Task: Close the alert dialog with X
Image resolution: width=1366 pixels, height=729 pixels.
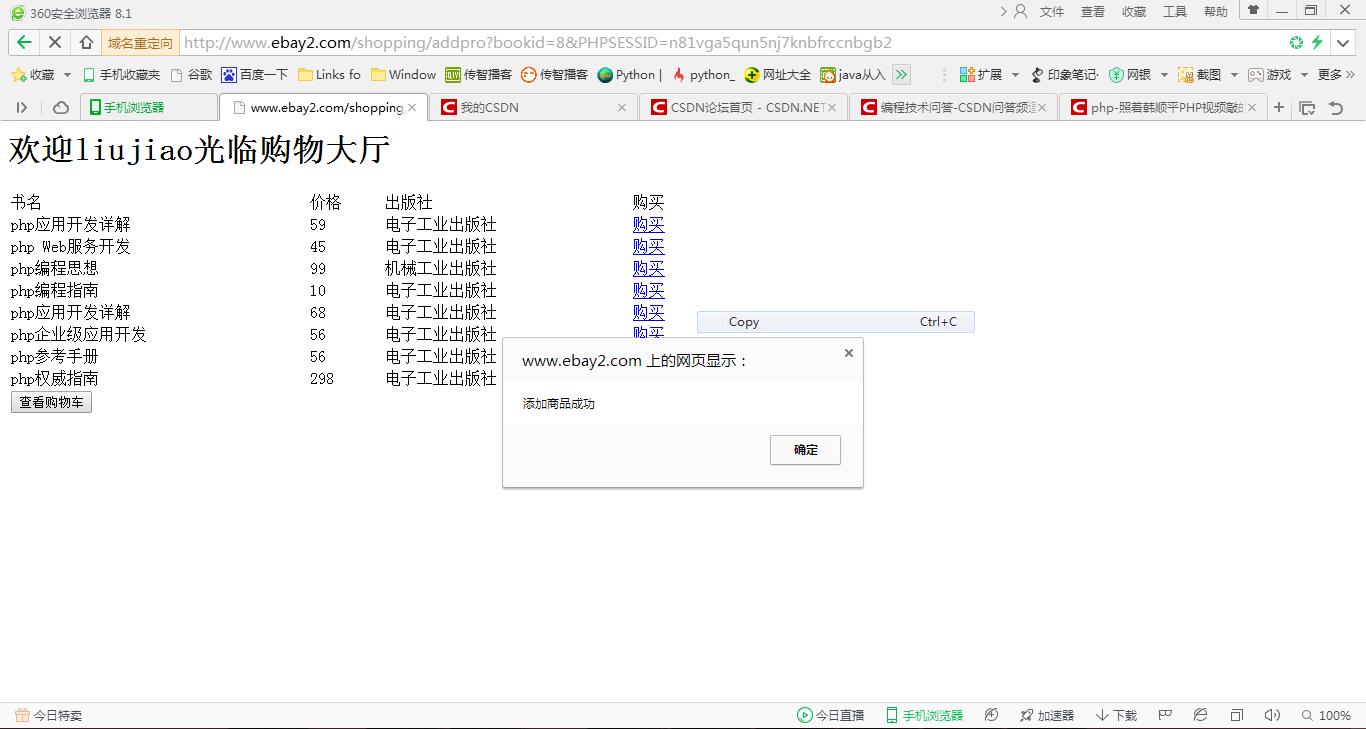Action: [x=848, y=353]
